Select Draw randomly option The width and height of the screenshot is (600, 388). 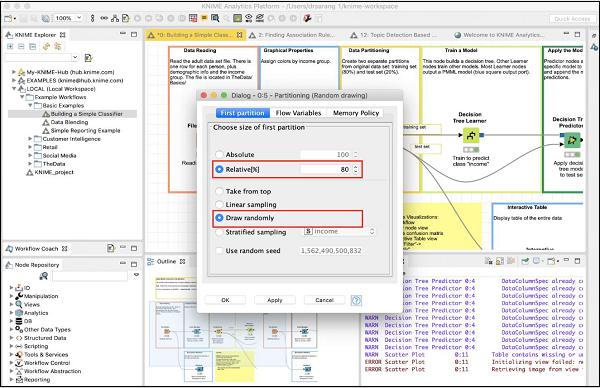pyautogui.click(x=219, y=218)
